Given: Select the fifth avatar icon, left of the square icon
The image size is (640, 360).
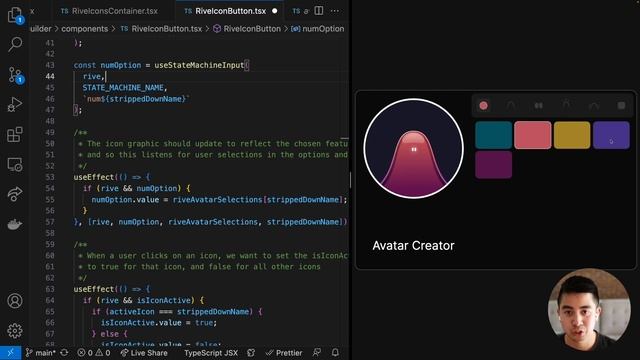Looking at the screenshot, I should click(594, 106).
